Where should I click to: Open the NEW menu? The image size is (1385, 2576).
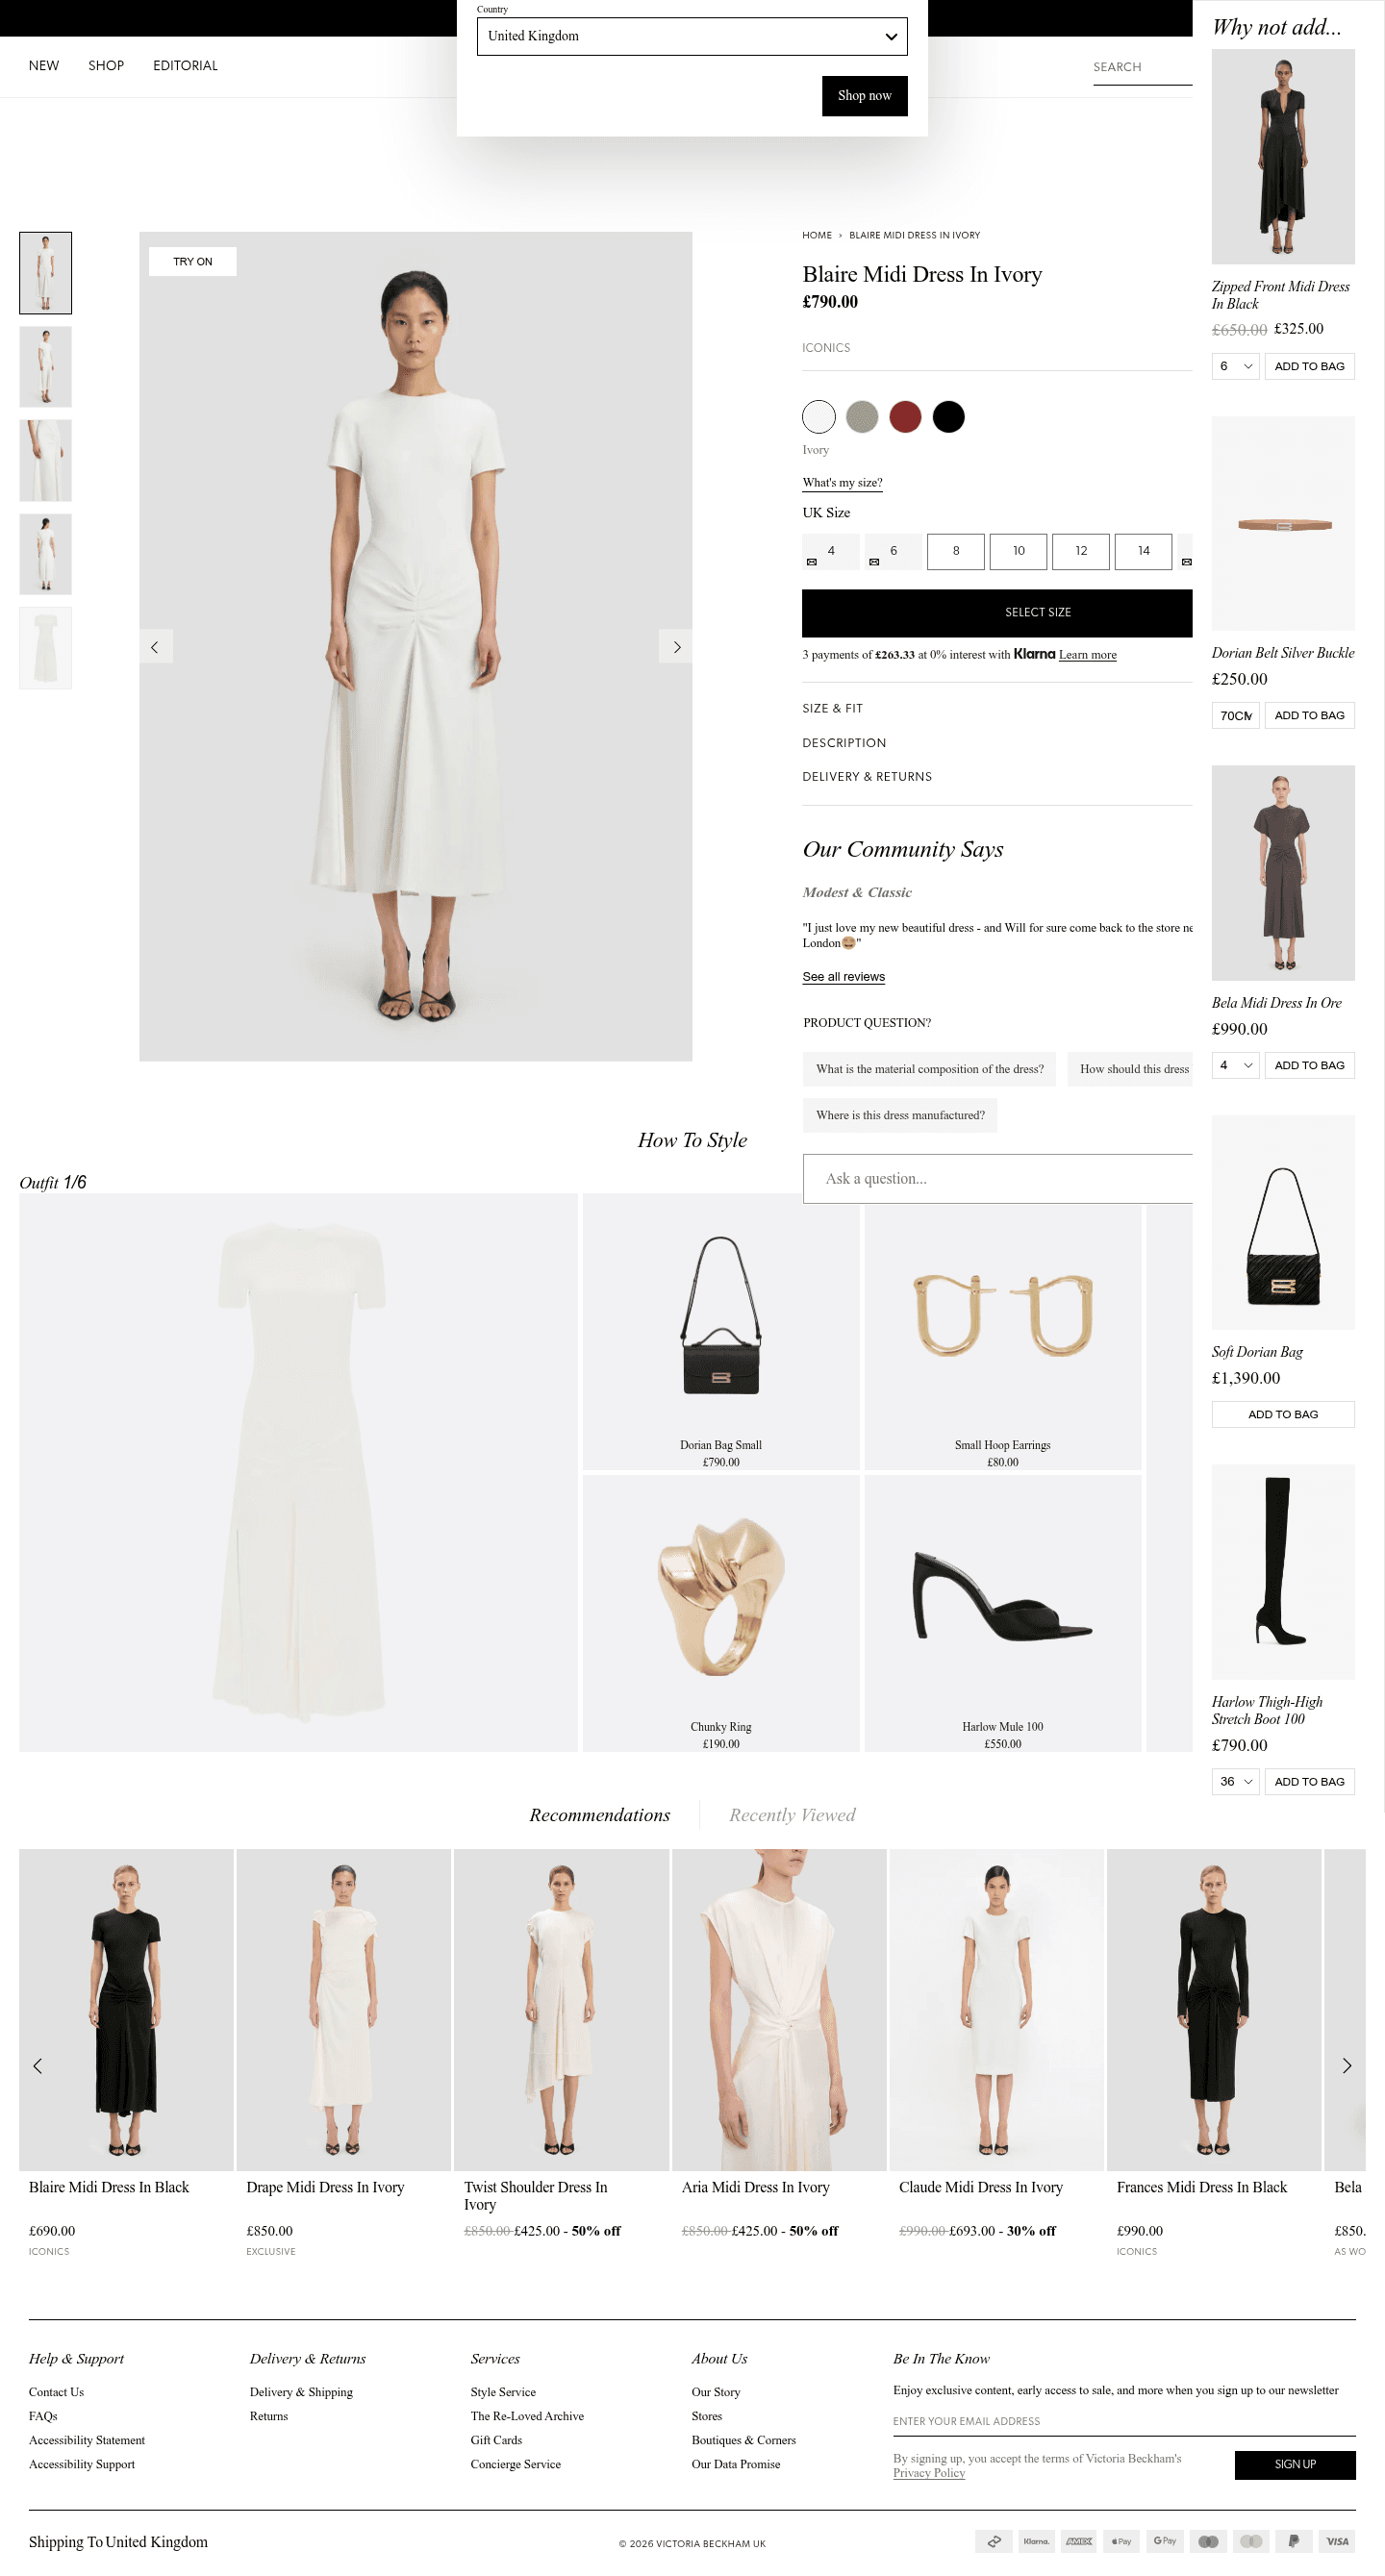pyautogui.click(x=44, y=66)
